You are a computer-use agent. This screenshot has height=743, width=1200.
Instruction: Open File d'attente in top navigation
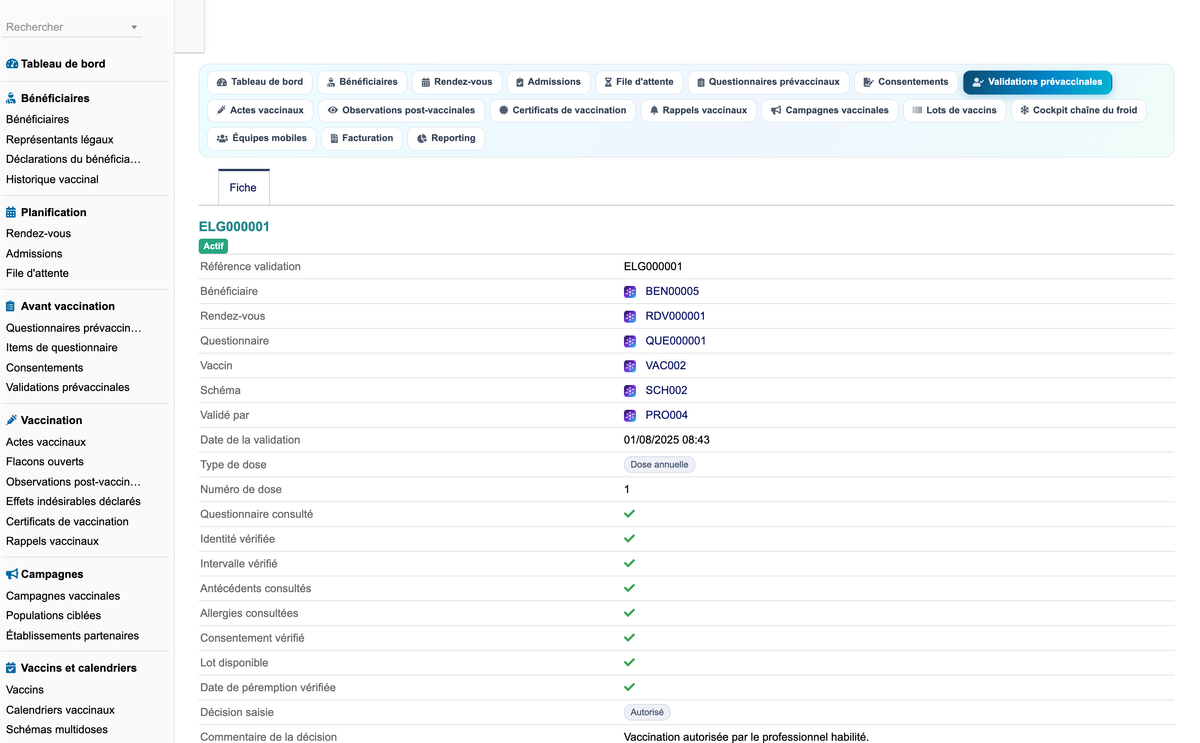coord(640,82)
